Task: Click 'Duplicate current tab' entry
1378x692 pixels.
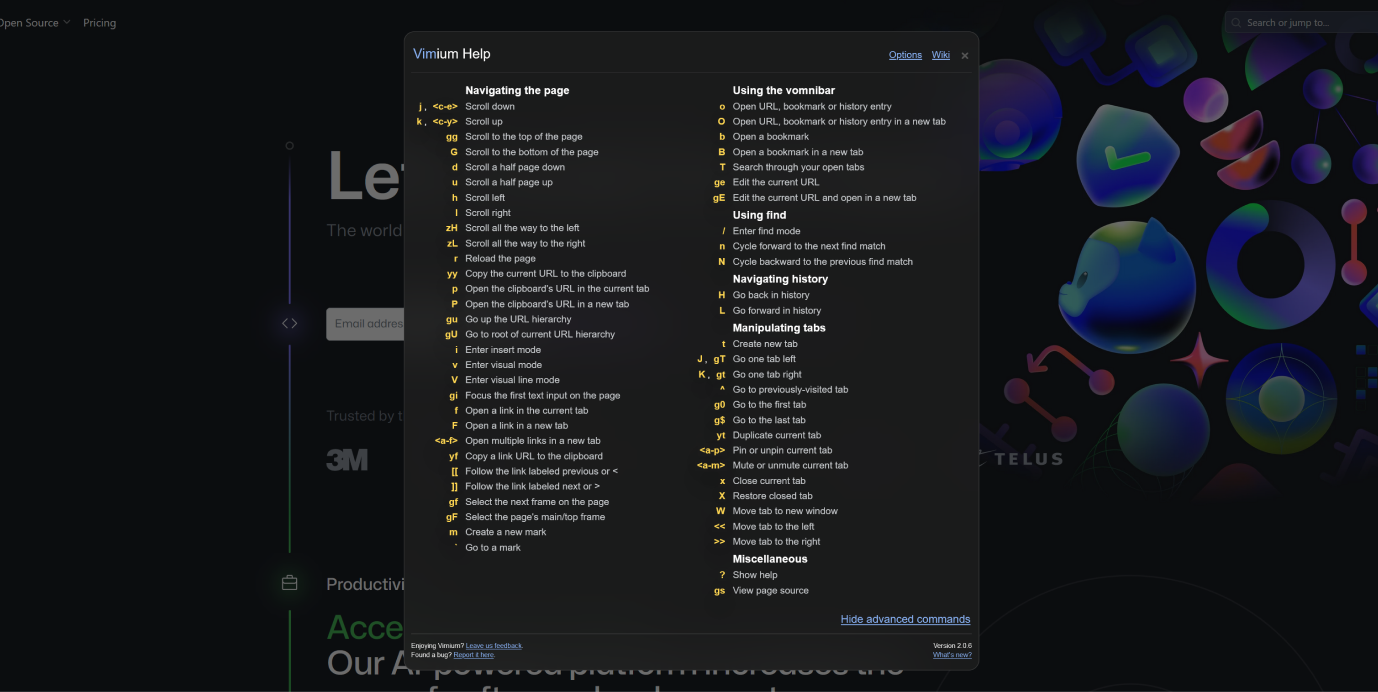Action: click(777, 435)
